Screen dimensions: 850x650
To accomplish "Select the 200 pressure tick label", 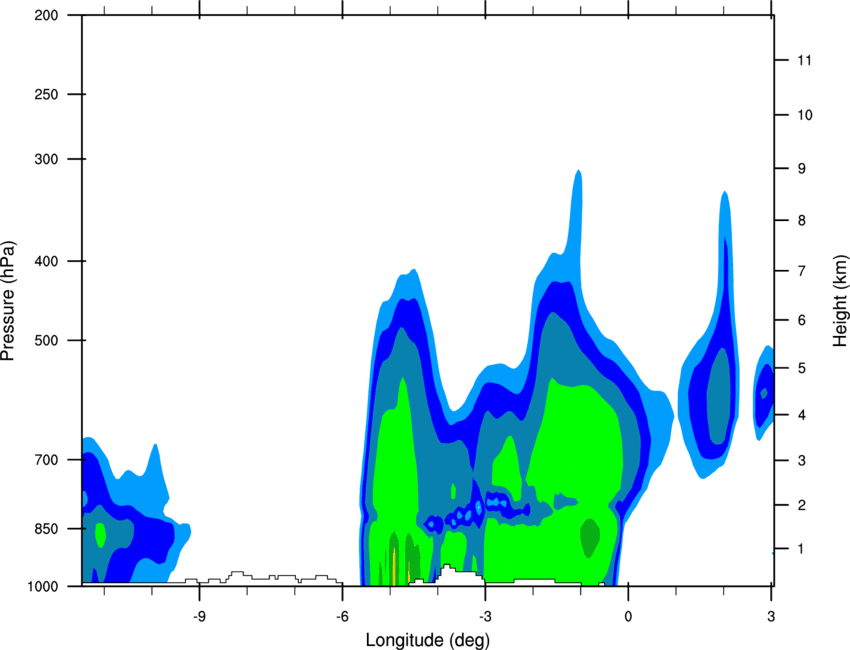I will 46,15.
